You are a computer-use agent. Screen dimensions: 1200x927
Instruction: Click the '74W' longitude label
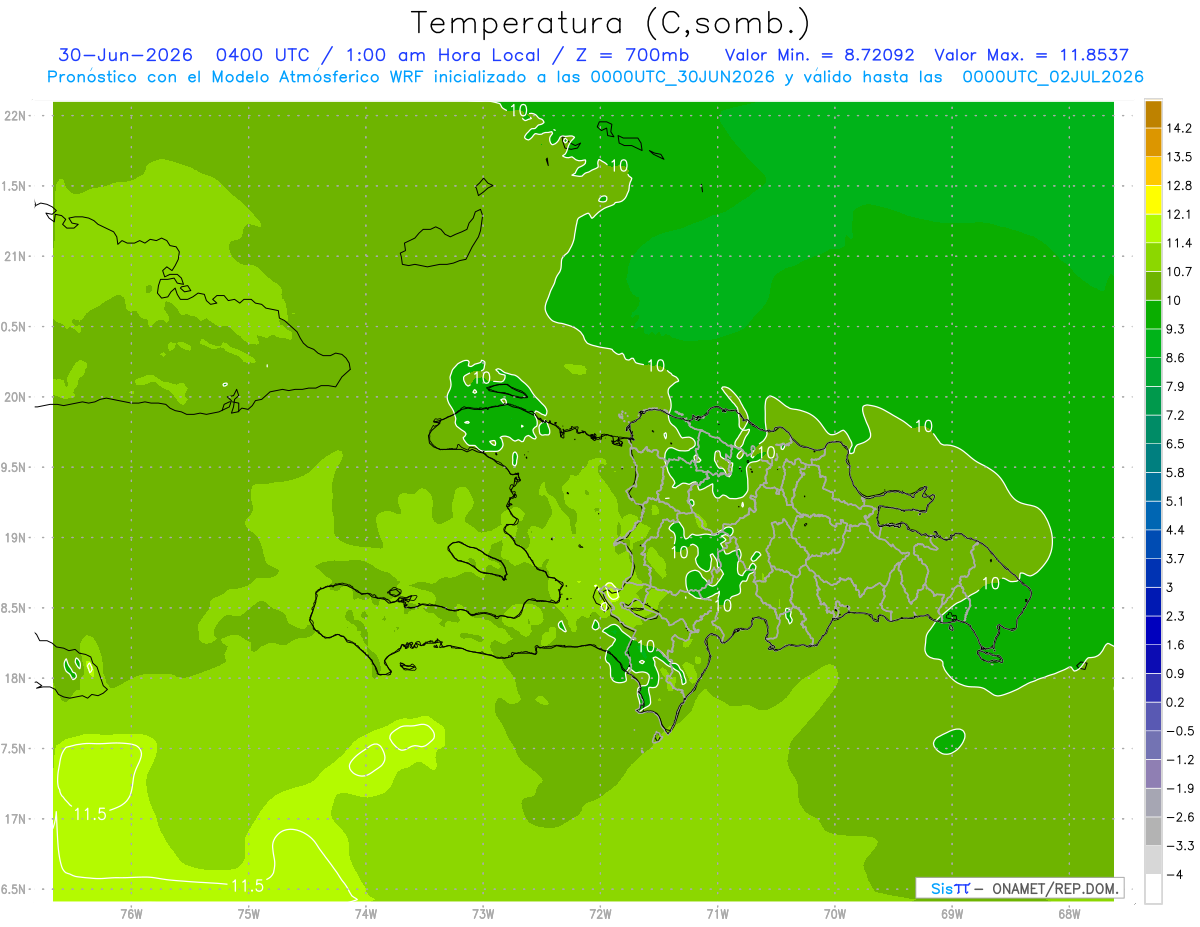coord(366,913)
